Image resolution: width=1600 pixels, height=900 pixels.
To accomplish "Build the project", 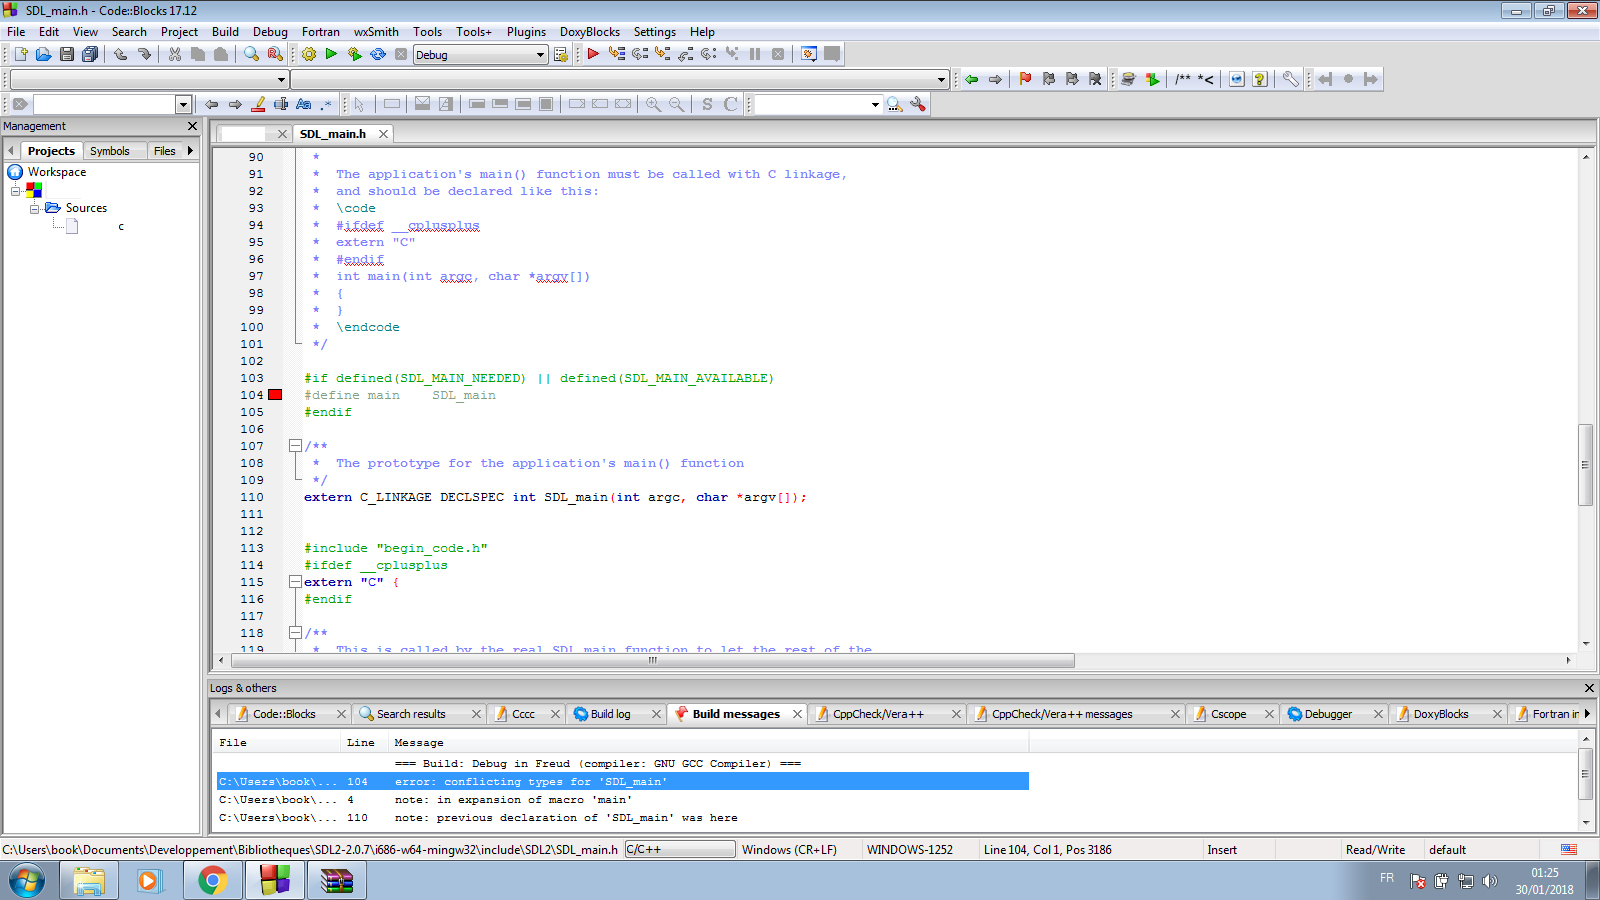I will 310,54.
